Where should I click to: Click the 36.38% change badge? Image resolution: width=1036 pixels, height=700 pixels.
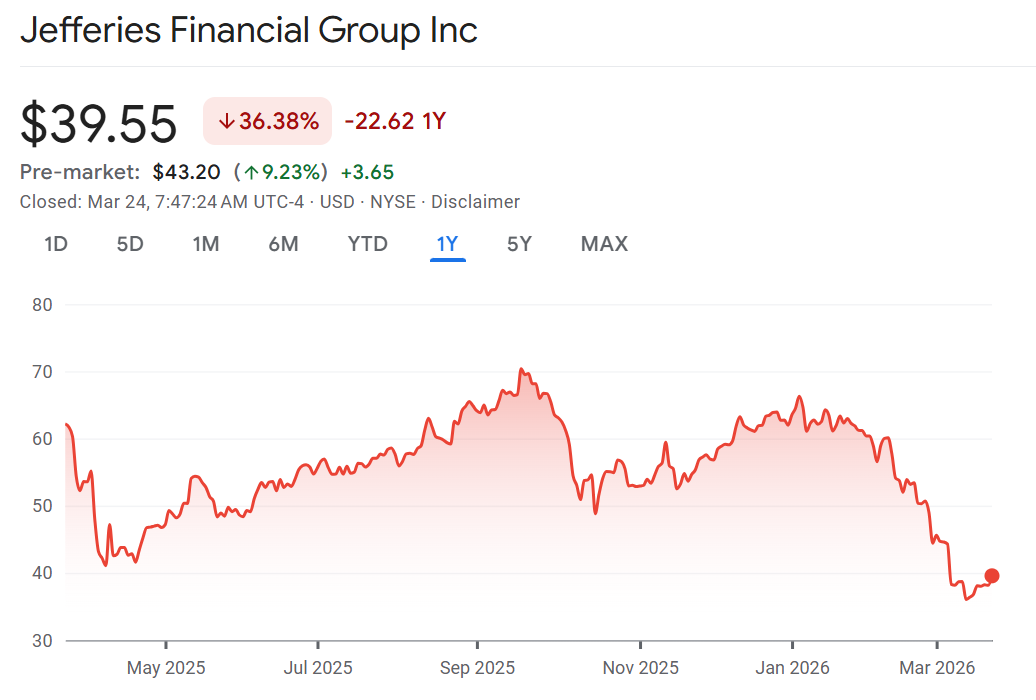coord(267,122)
